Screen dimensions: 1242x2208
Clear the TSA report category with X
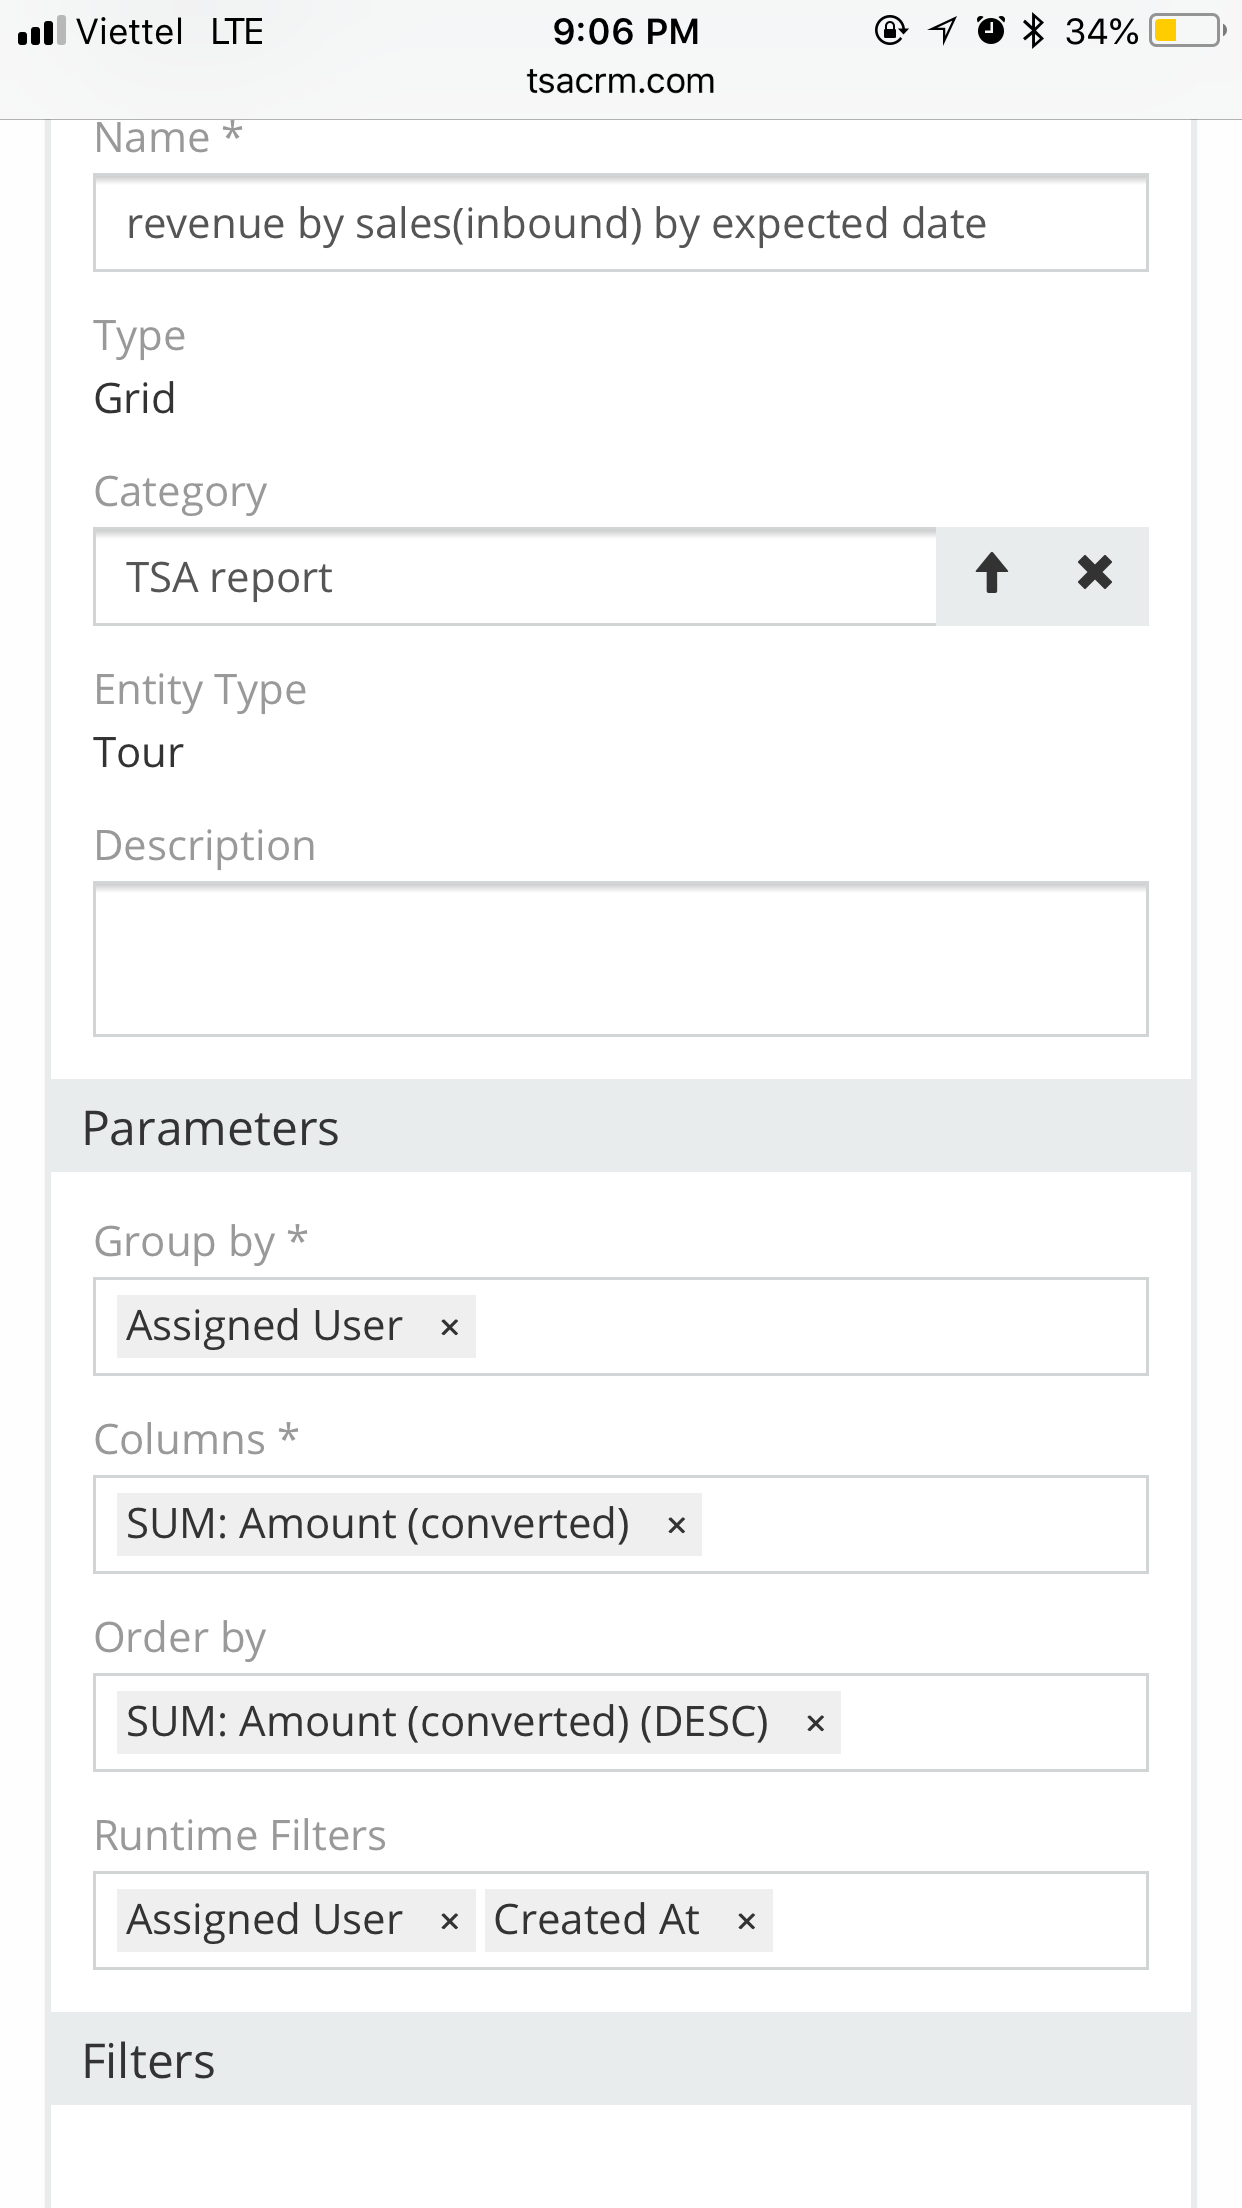(x=1095, y=574)
